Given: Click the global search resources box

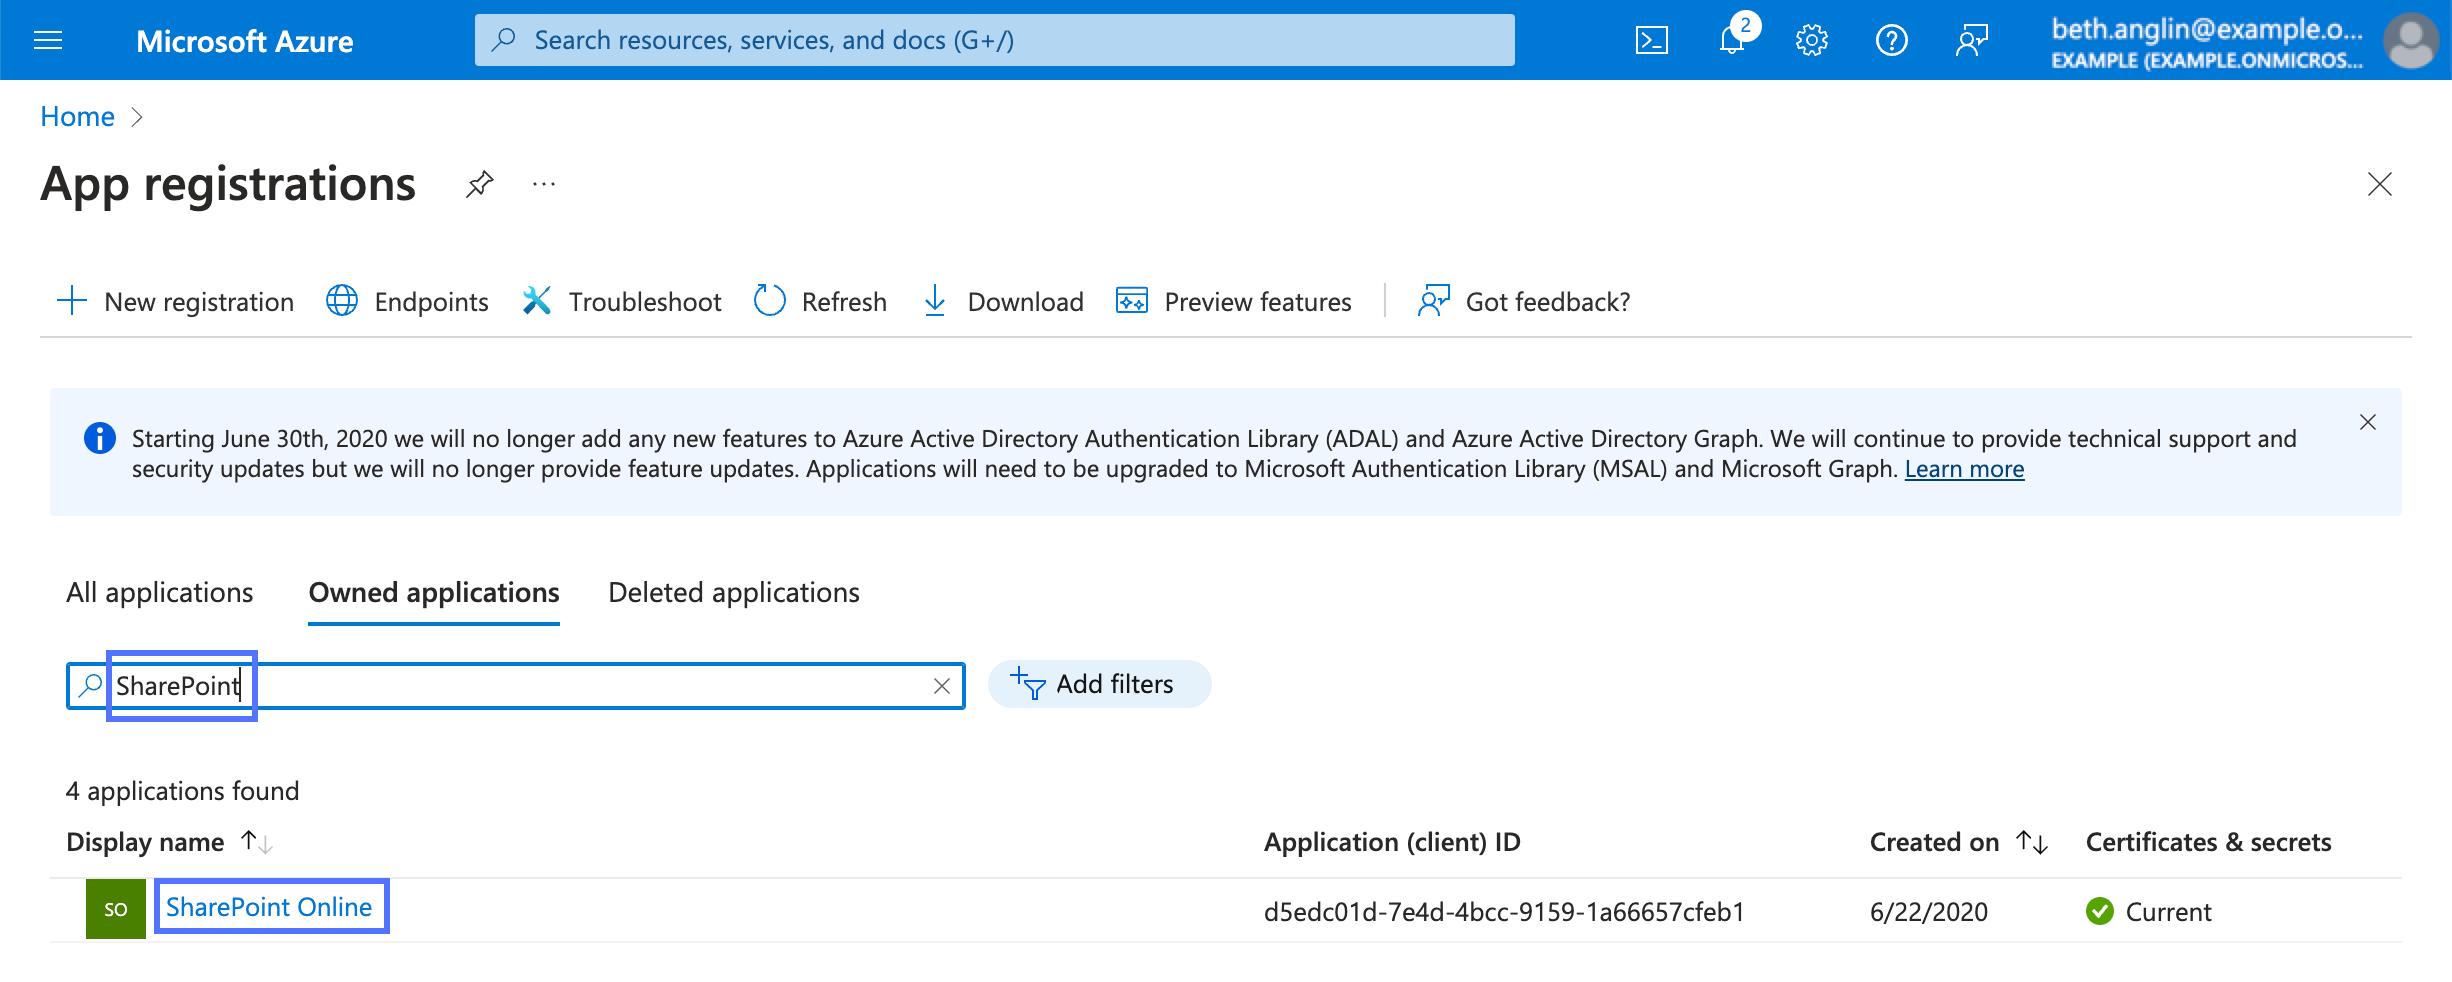Looking at the screenshot, I should [994, 40].
